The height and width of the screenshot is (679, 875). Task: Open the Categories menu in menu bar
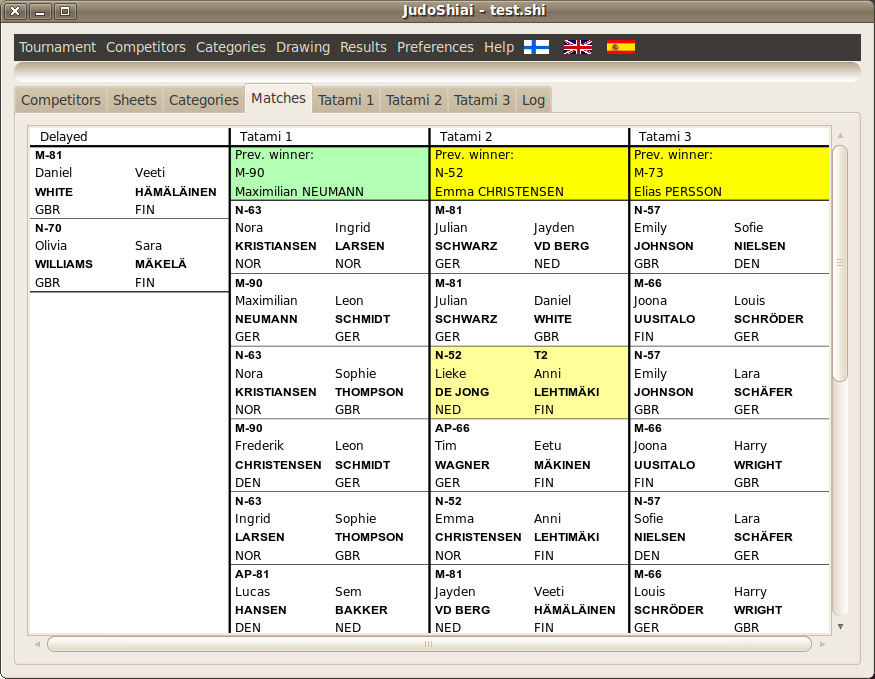[x=231, y=47]
